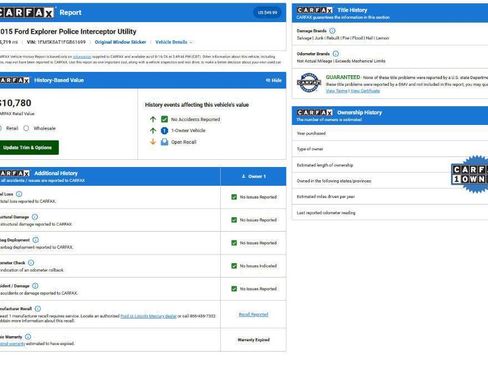Click the Update Trim & Options button
The image size is (488, 366).
[29, 148]
